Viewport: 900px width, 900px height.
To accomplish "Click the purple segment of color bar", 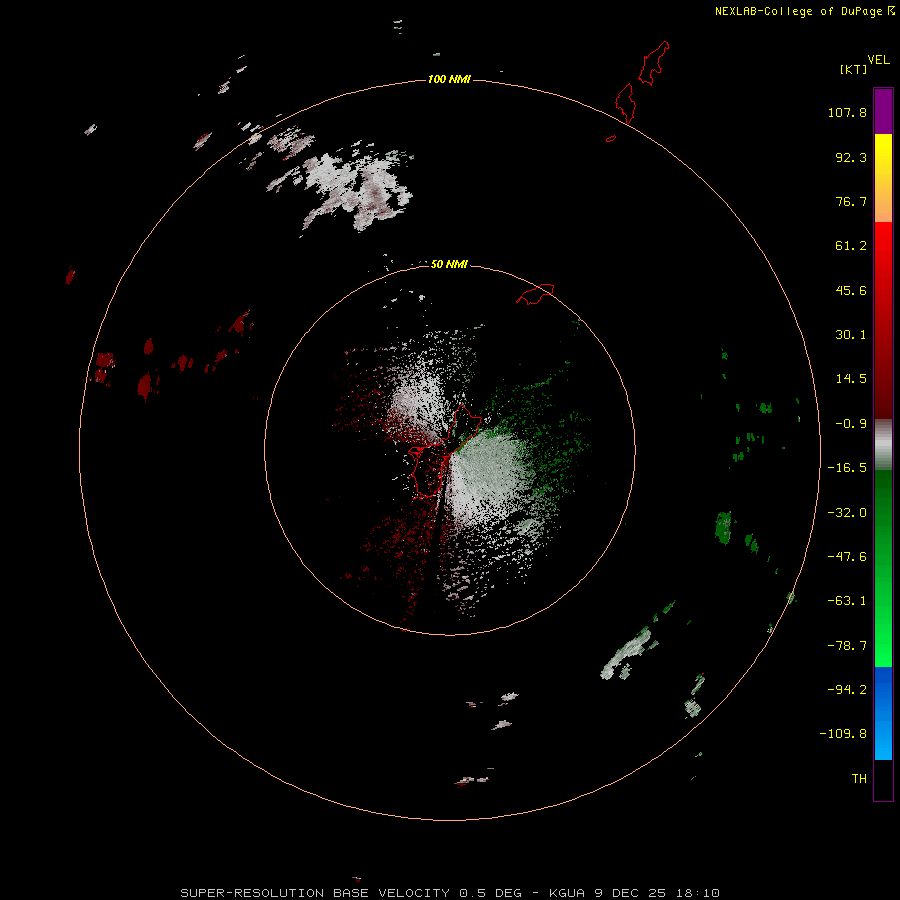I will click(883, 111).
